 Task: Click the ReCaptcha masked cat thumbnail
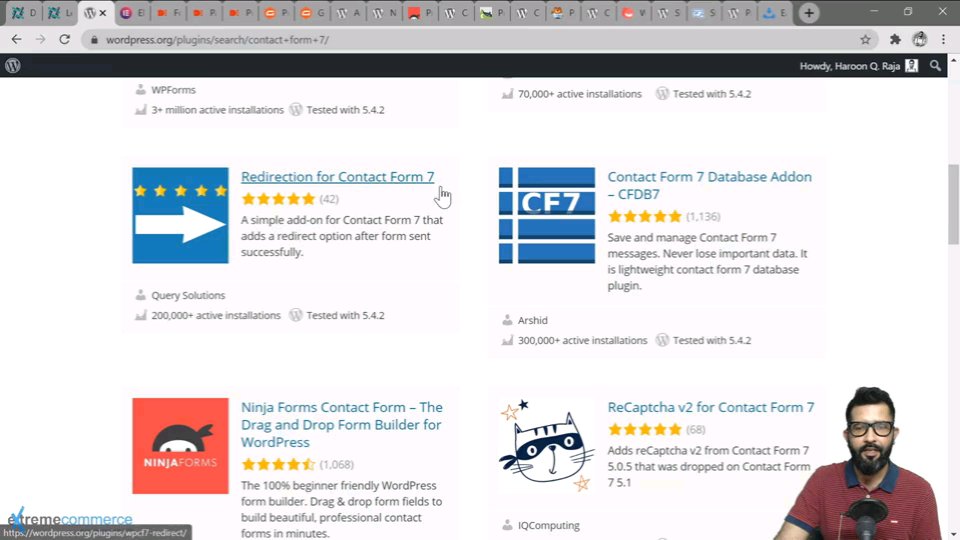click(547, 446)
